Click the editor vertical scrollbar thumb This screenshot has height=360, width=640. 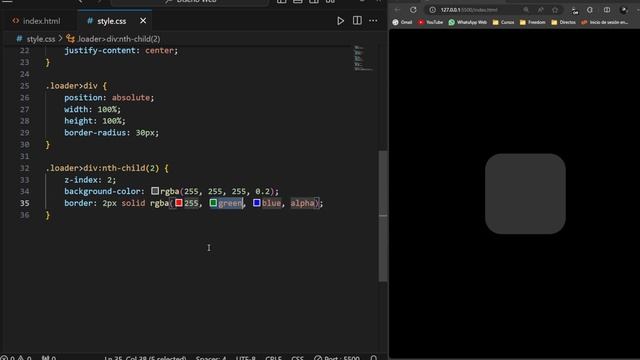click(x=382, y=216)
